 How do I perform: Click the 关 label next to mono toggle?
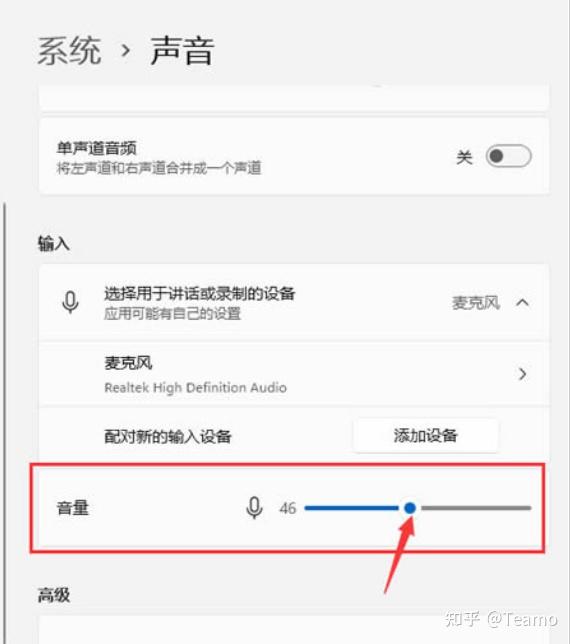coord(464,157)
